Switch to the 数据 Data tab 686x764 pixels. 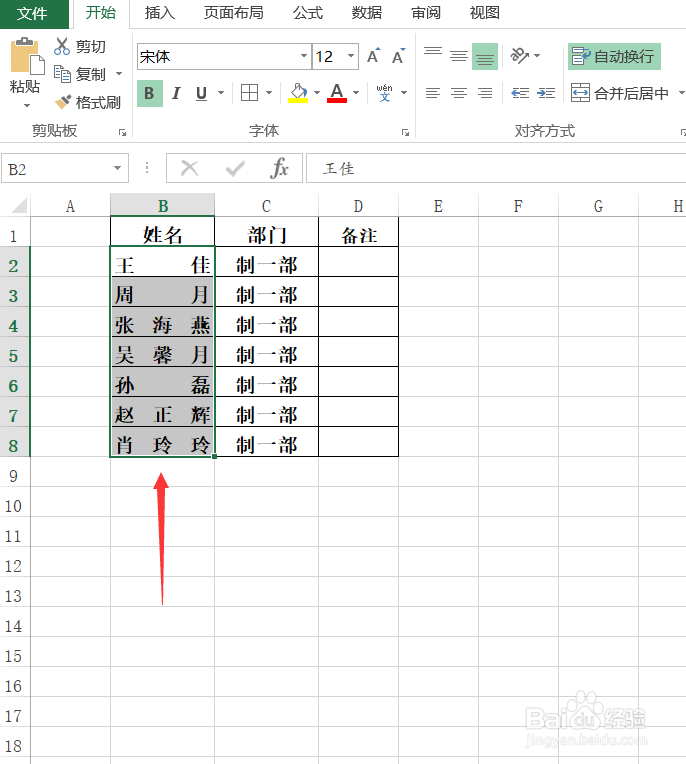pyautogui.click(x=367, y=13)
